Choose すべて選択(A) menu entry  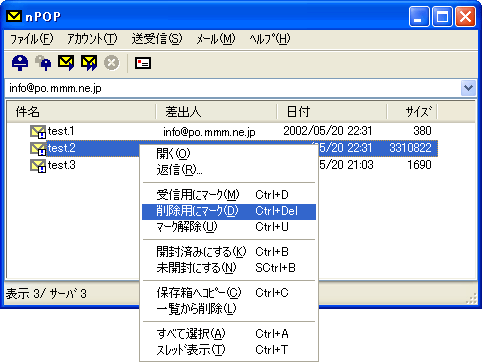click(229, 334)
